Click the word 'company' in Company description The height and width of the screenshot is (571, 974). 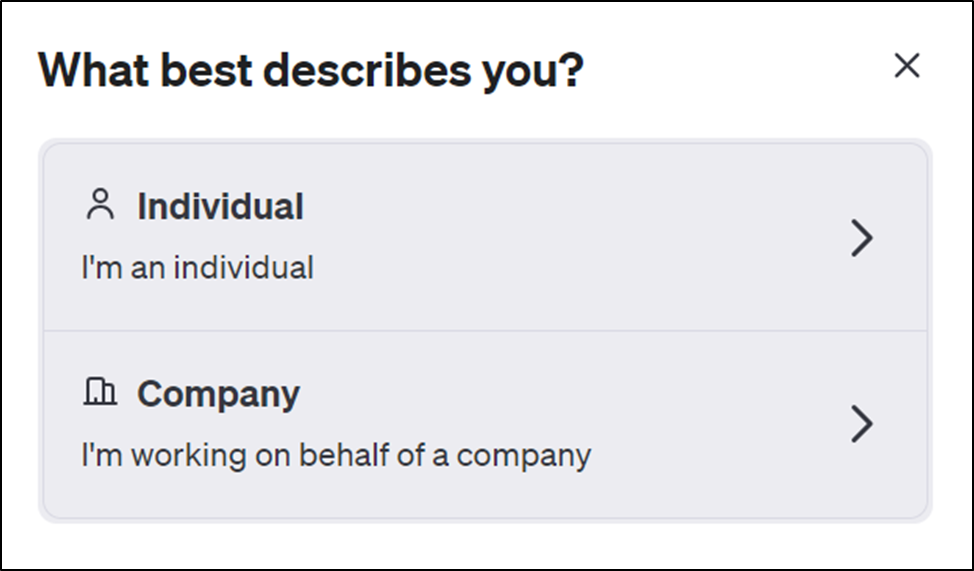tap(524, 457)
